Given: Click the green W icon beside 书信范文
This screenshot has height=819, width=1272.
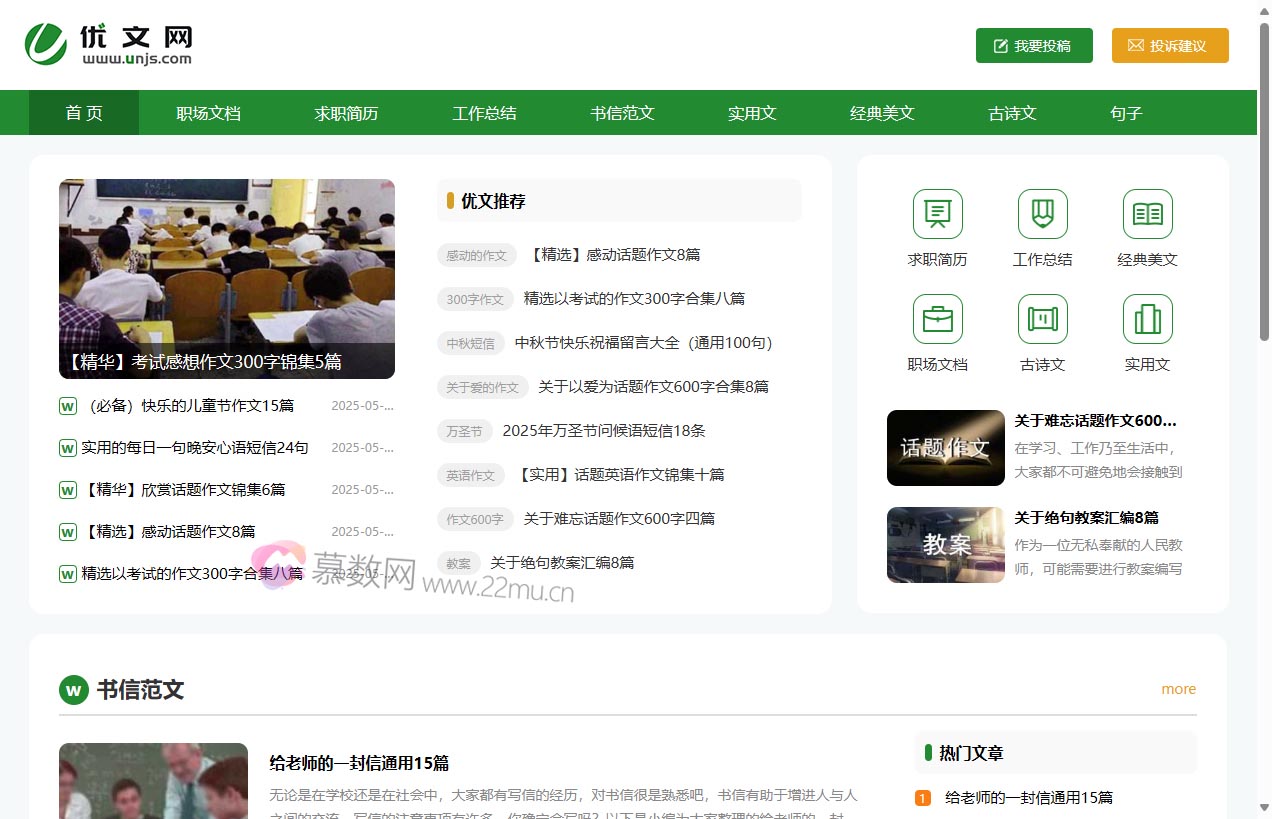Looking at the screenshot, I should 73,690.
